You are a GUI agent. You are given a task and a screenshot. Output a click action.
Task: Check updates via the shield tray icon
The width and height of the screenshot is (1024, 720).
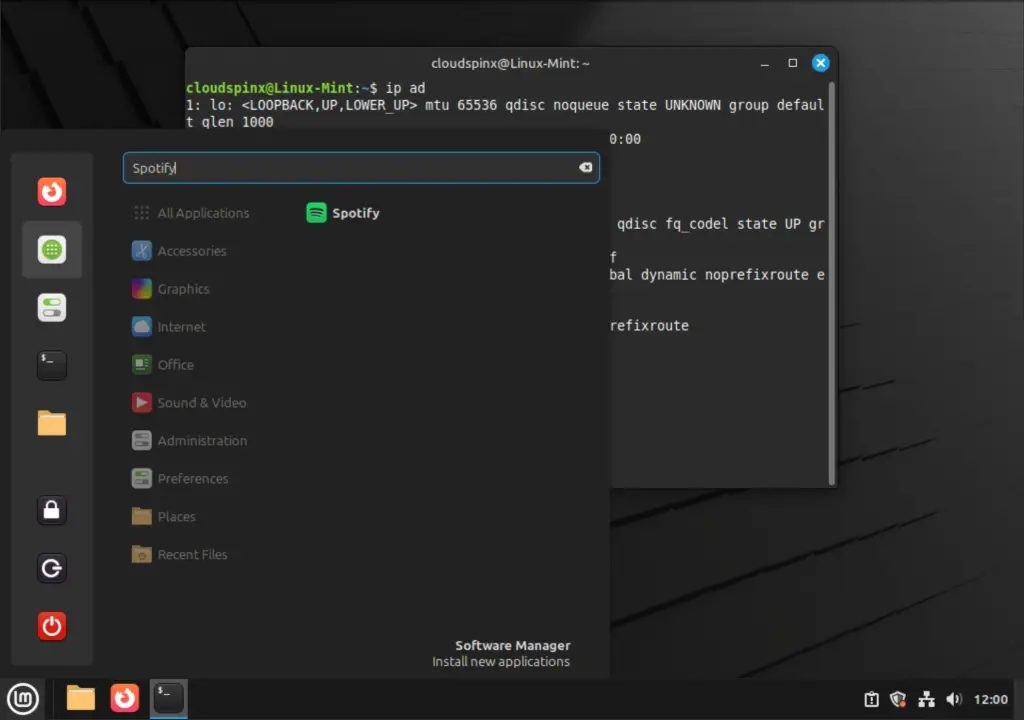coord(897,699)
